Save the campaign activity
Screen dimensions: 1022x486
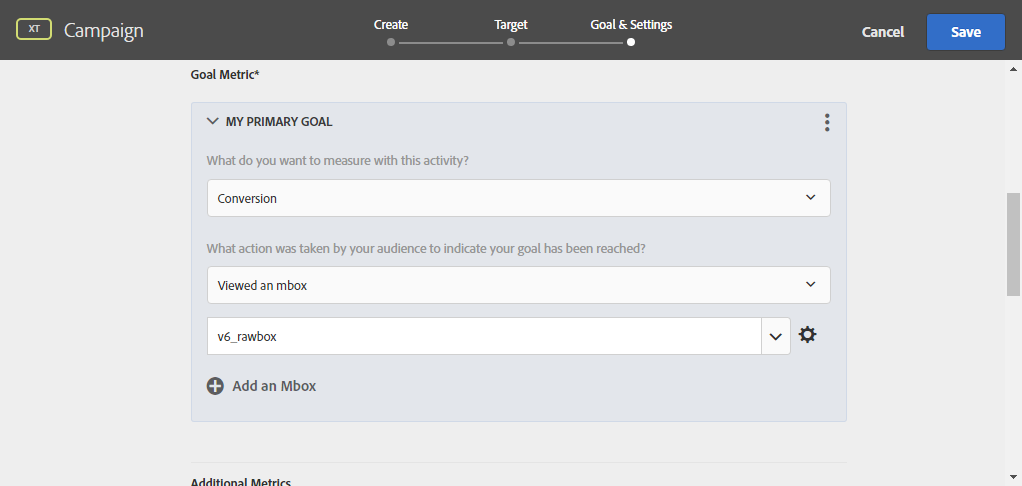click(966, 32)
